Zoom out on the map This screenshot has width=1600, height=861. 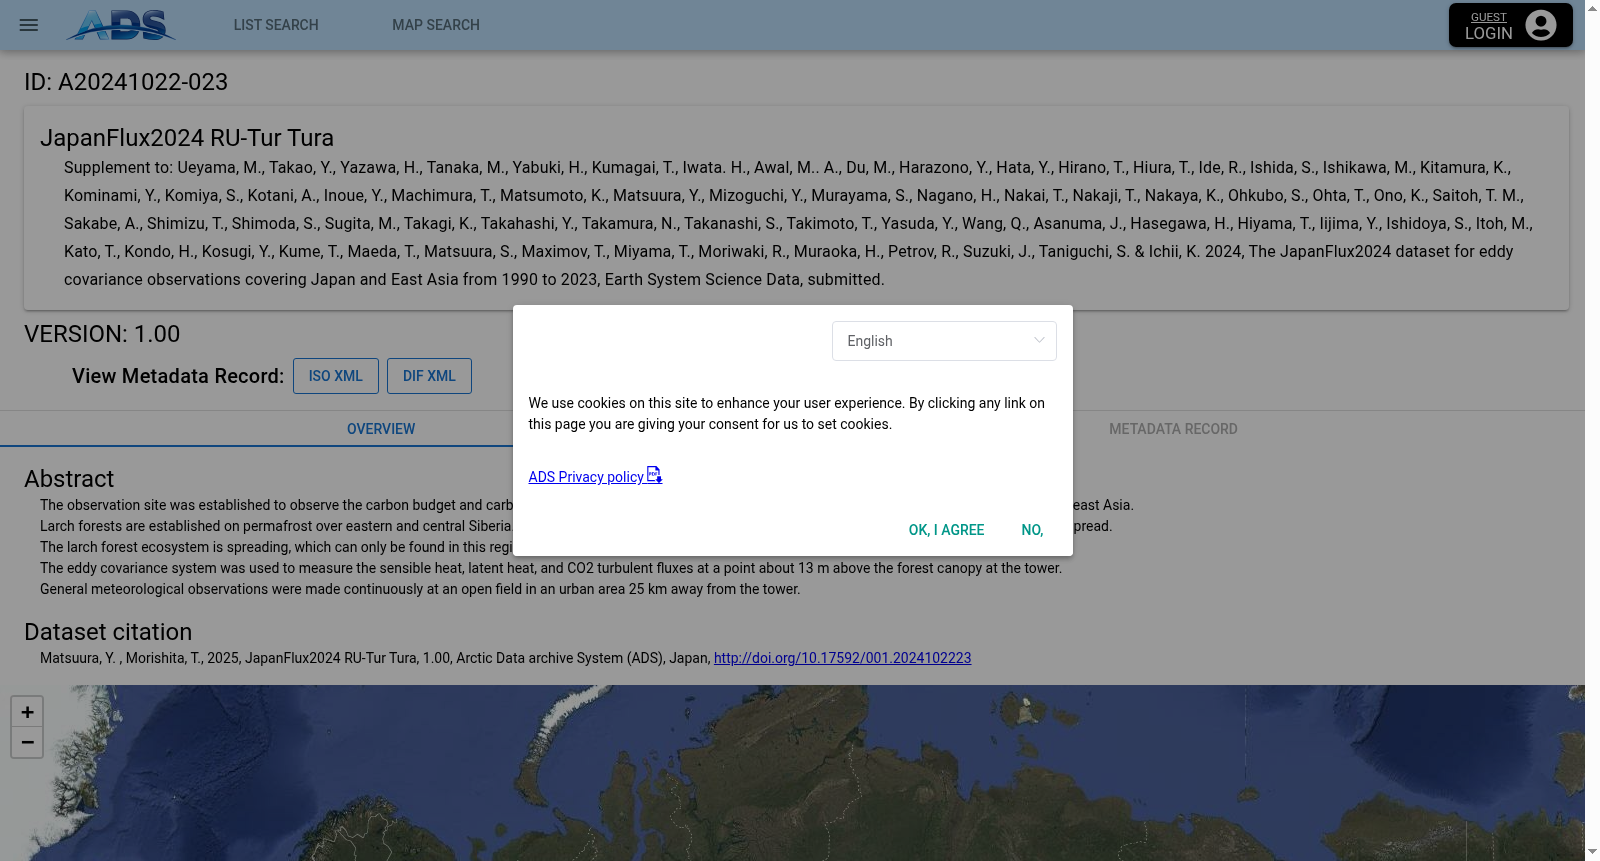[x=27, y=742]
